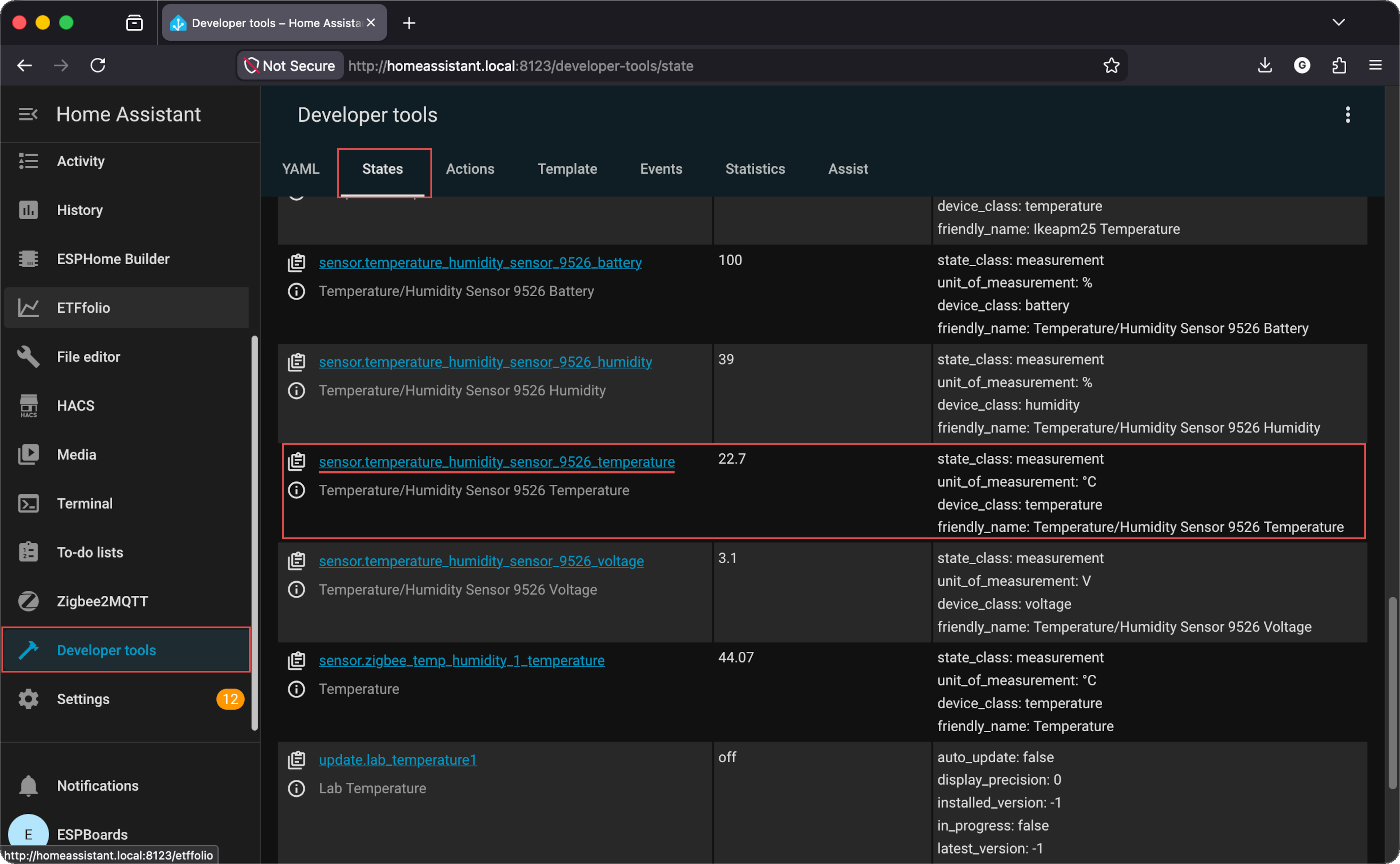Screen dimensions: 1400x864
Task: Switch to the YAML tab
Action: (301, 169)
